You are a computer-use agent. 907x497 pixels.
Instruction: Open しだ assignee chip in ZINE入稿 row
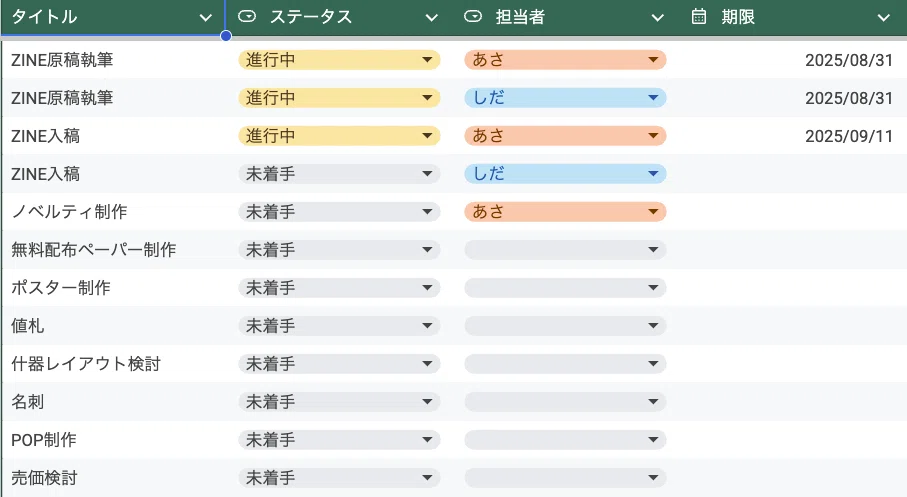point(565,174)
